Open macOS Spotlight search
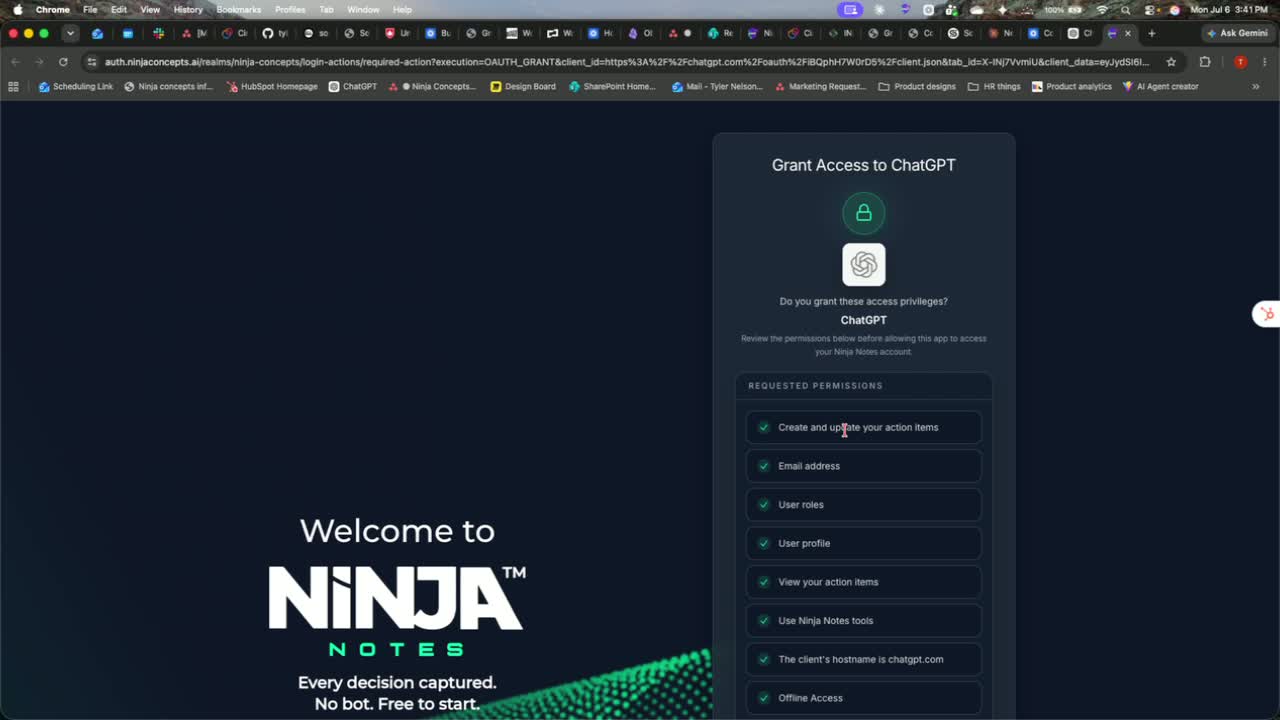 (x=1126, y=10)
